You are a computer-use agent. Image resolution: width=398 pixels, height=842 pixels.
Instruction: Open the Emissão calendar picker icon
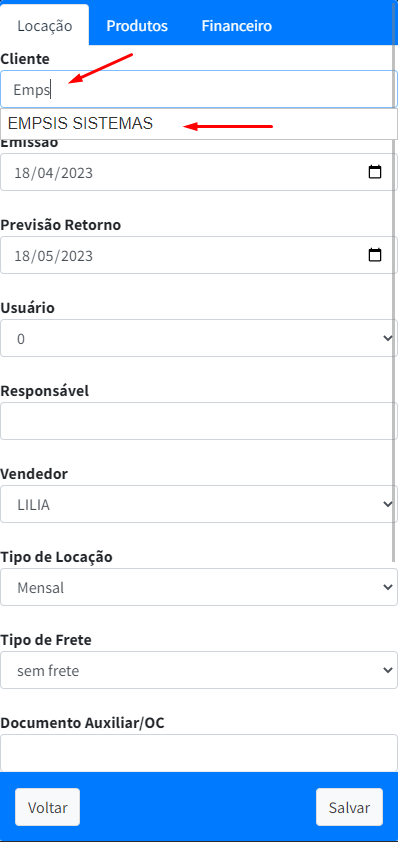click(375, 172)
